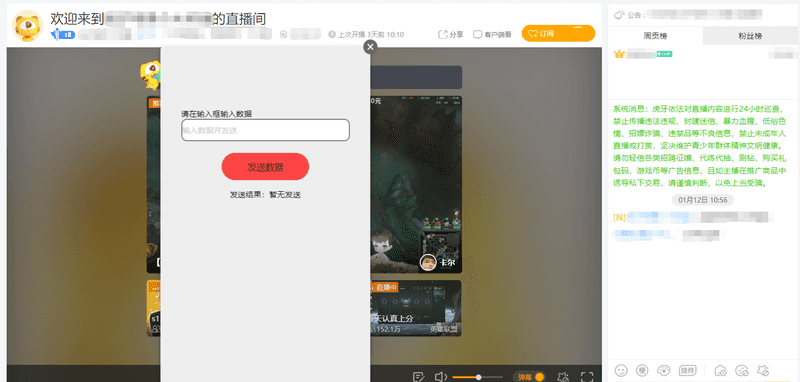Click the yellow mascot above video recommendations
Screen dimensions: 800x382
151,75
